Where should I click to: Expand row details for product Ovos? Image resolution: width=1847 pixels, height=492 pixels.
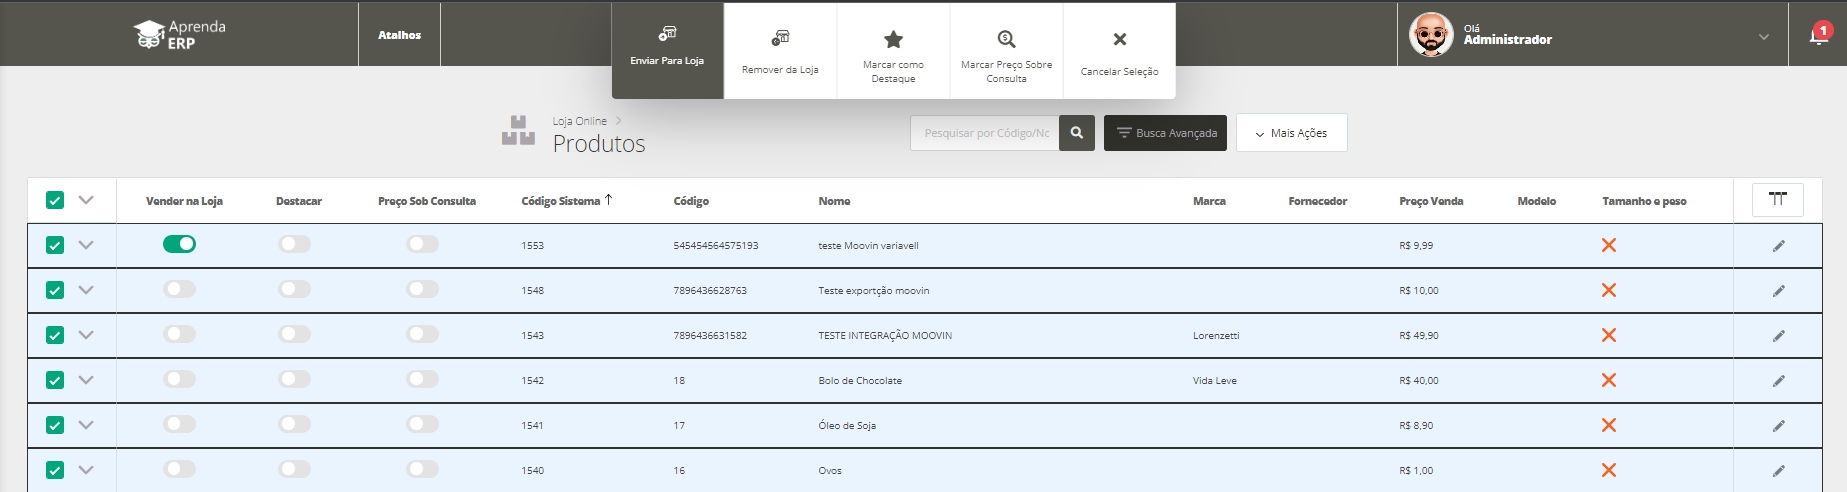click(x=86, y=470)
